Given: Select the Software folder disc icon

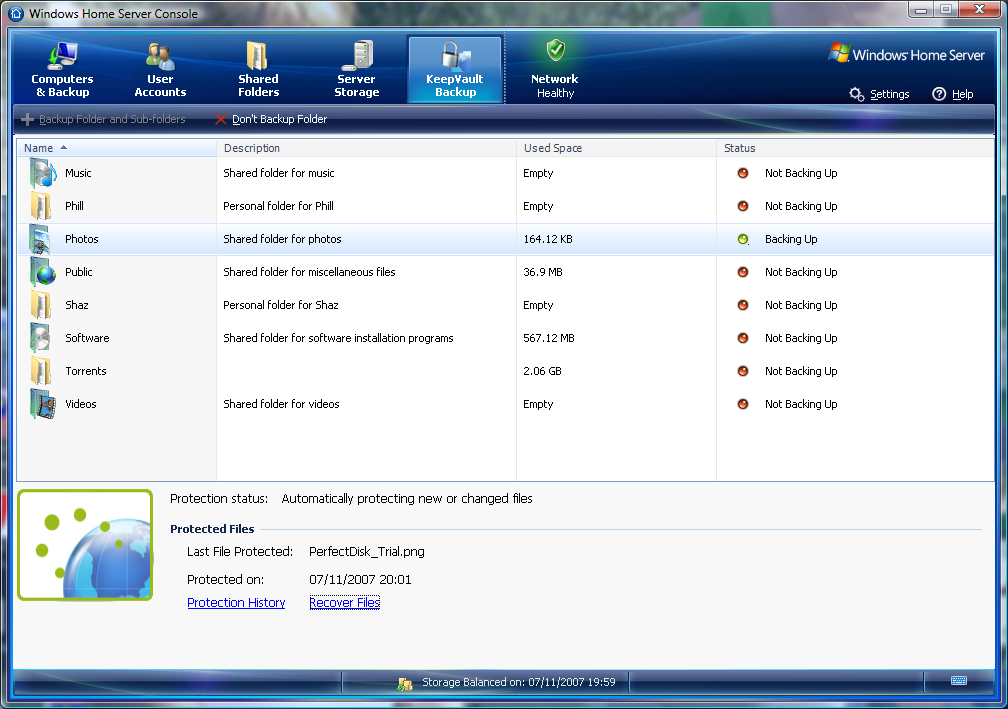Looking at the screenshot, I should coord(40,338).
